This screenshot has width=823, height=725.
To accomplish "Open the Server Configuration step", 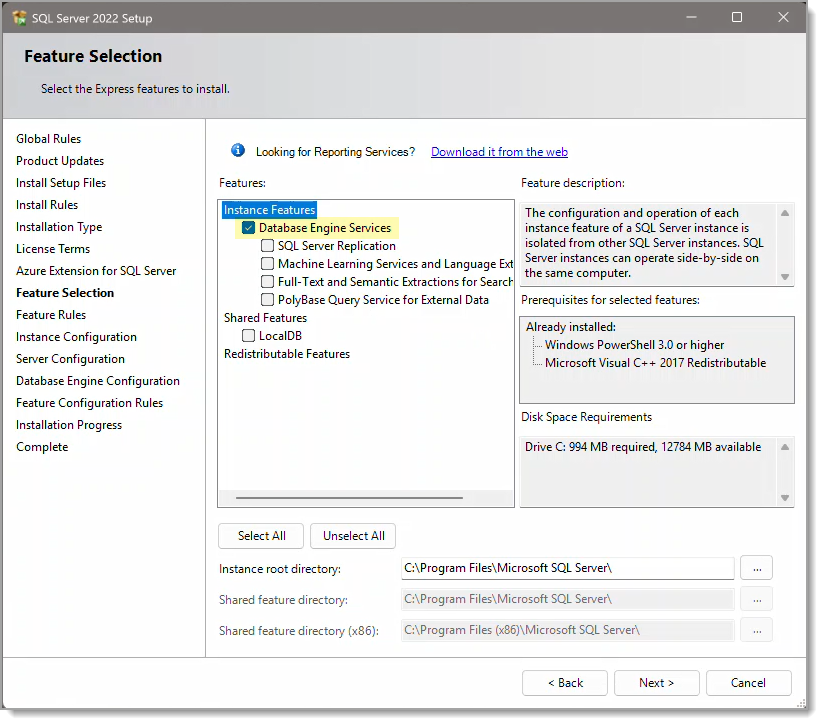I will point(70,359).
